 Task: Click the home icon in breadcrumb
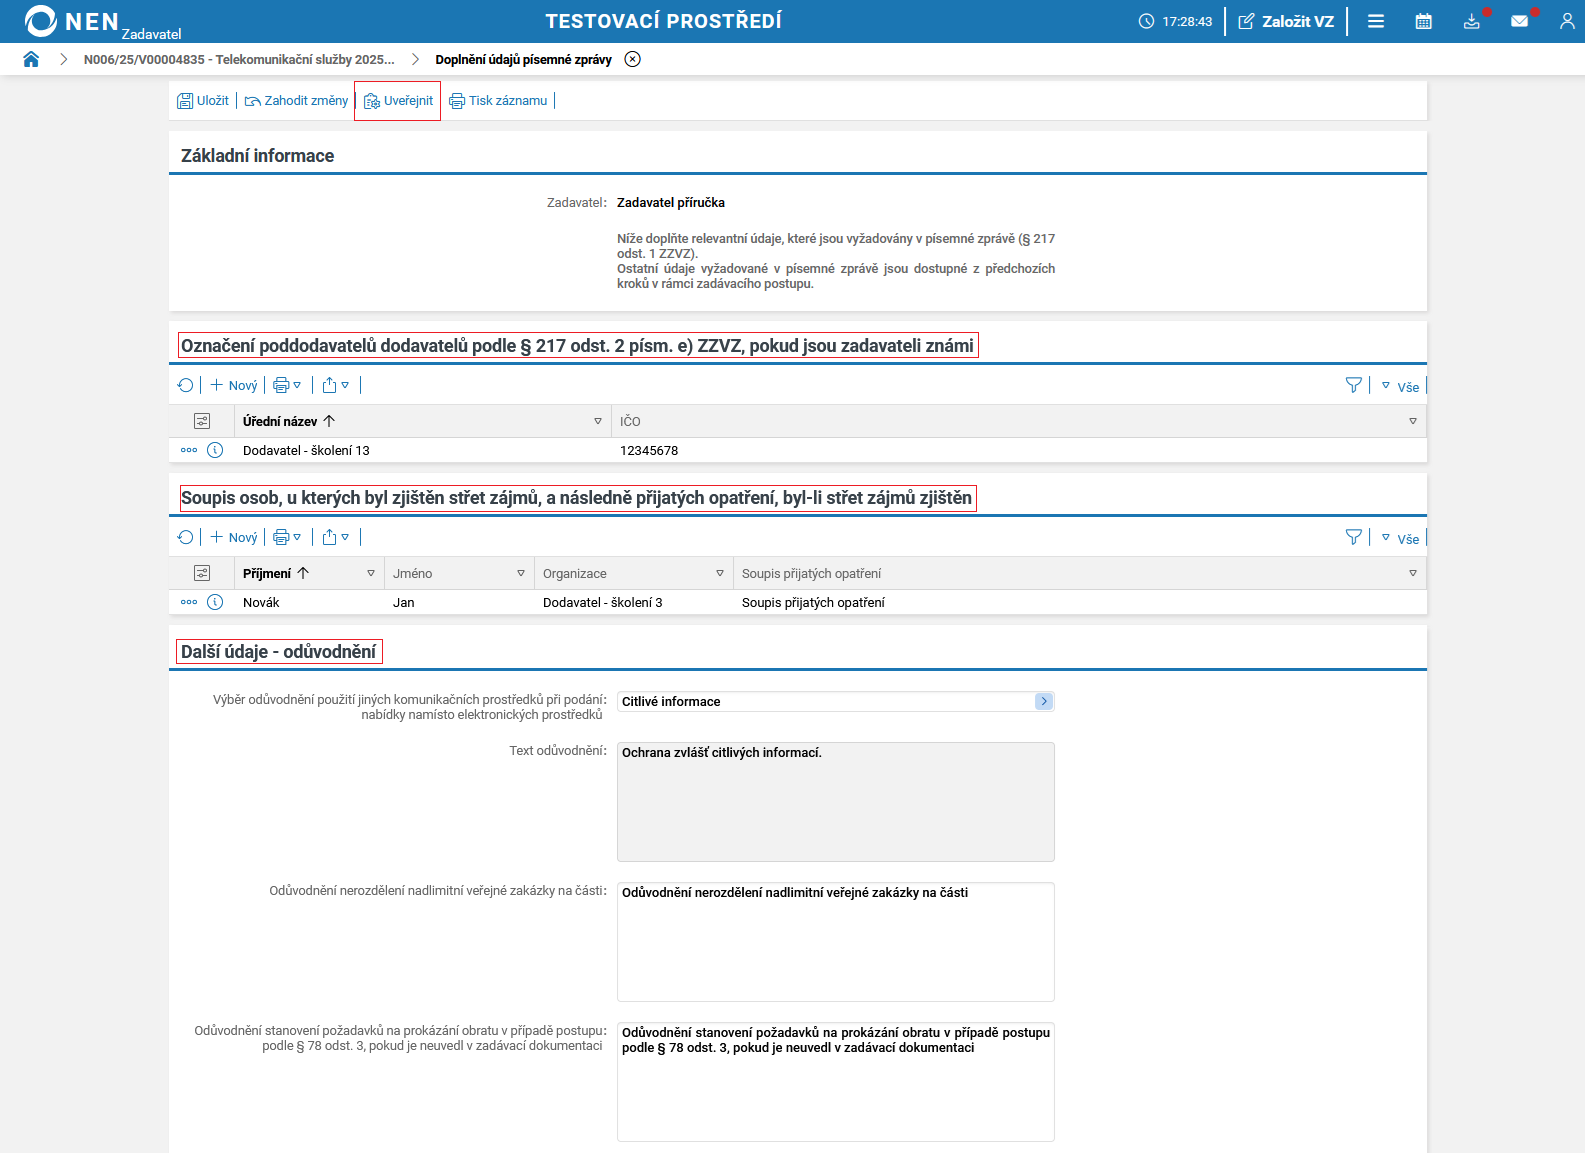pos(31,59)
